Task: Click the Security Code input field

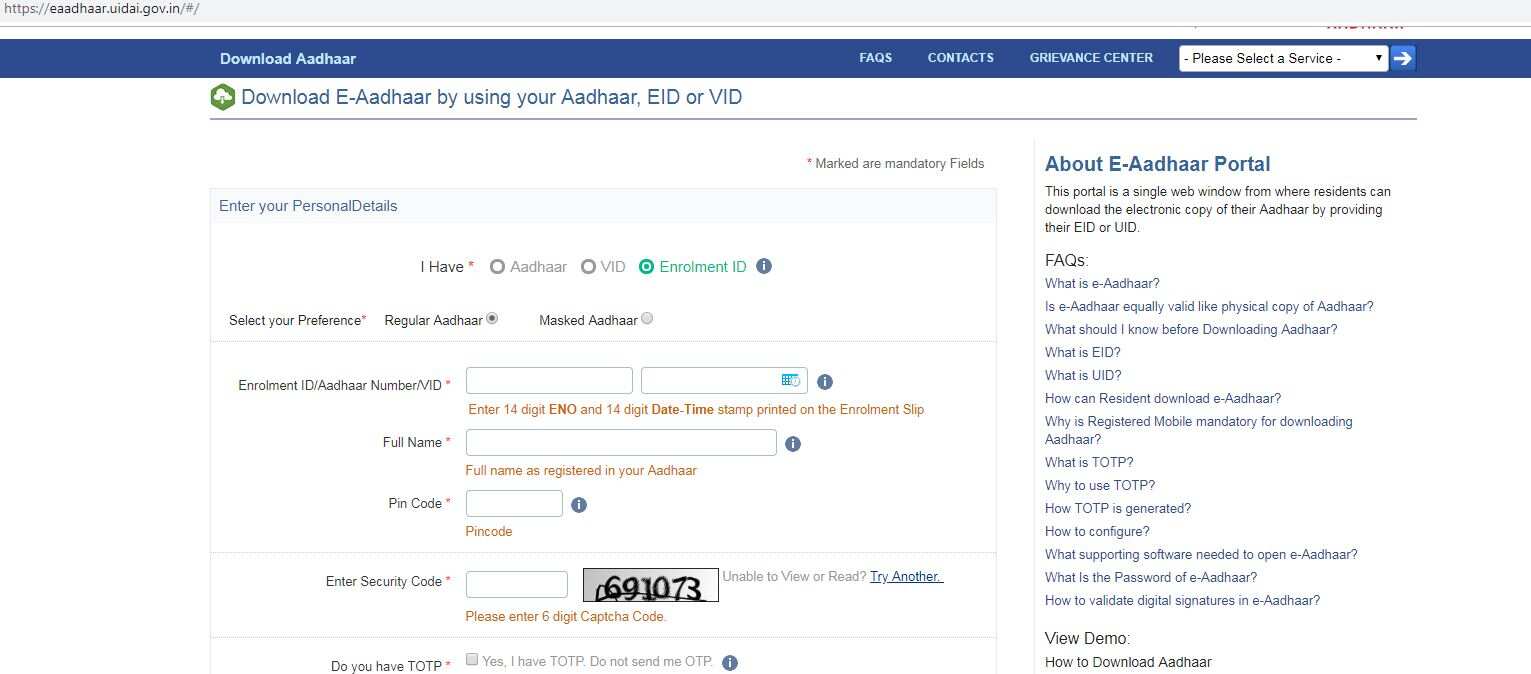Action: (517, 584)
